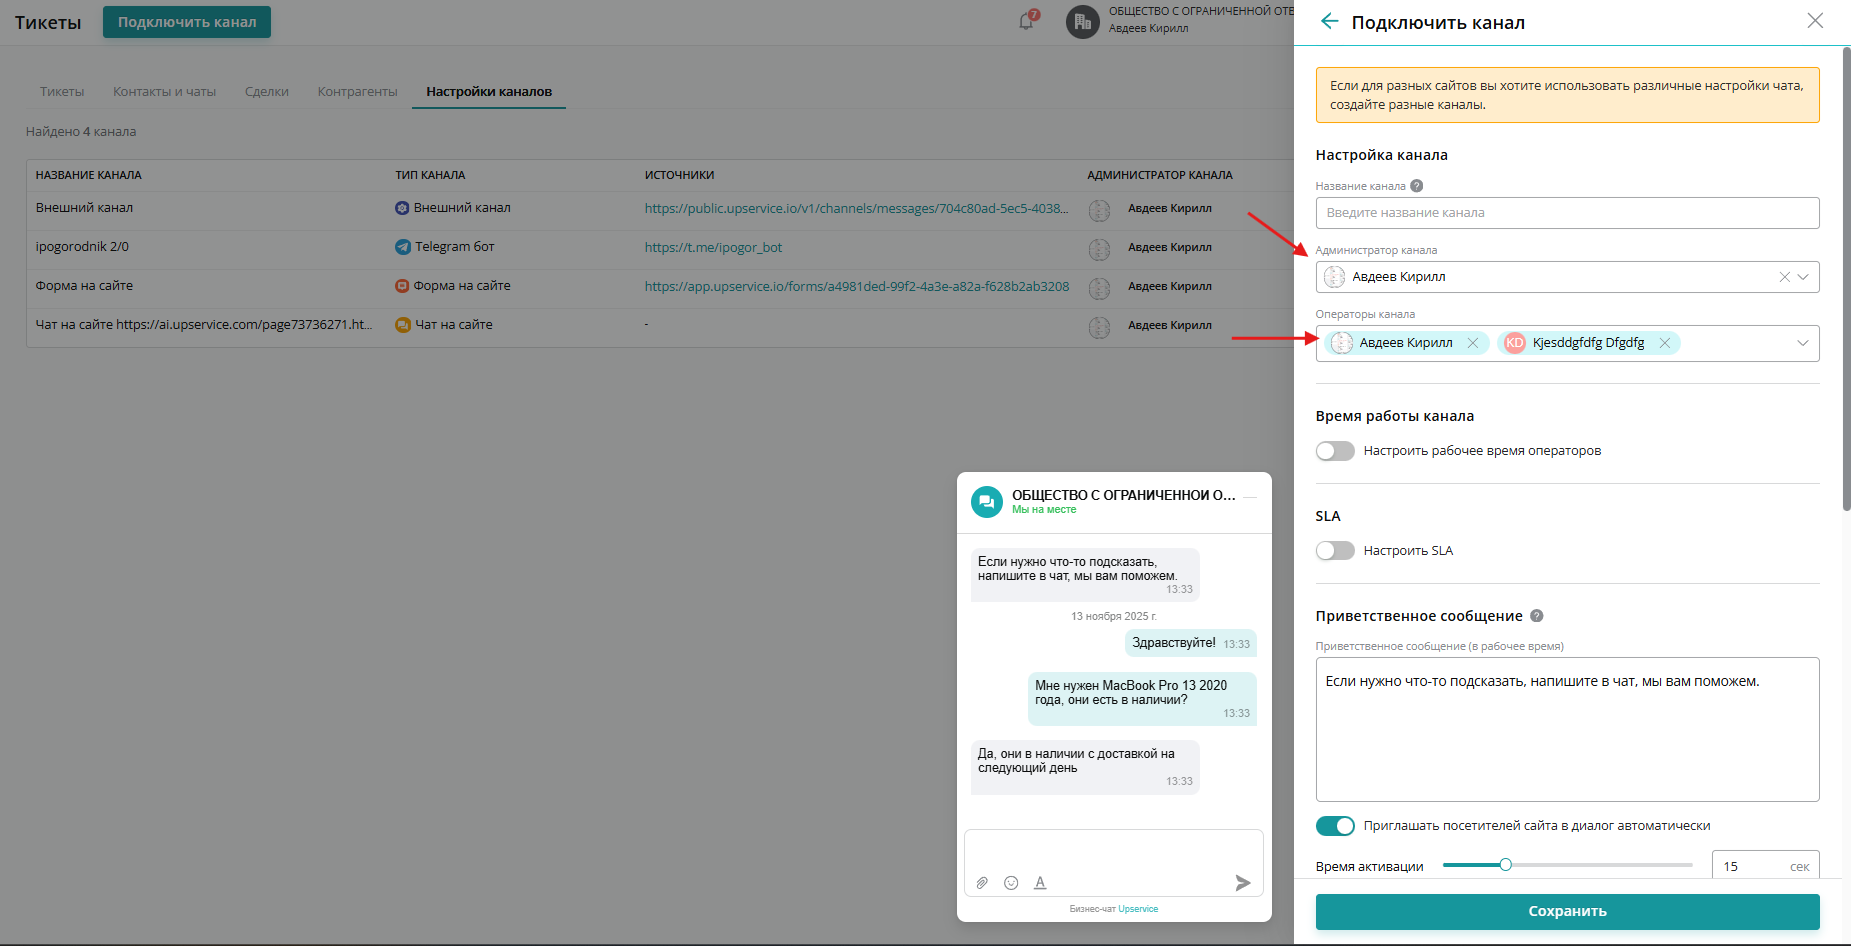Click the Название канала input field

tap(1567, 213)
